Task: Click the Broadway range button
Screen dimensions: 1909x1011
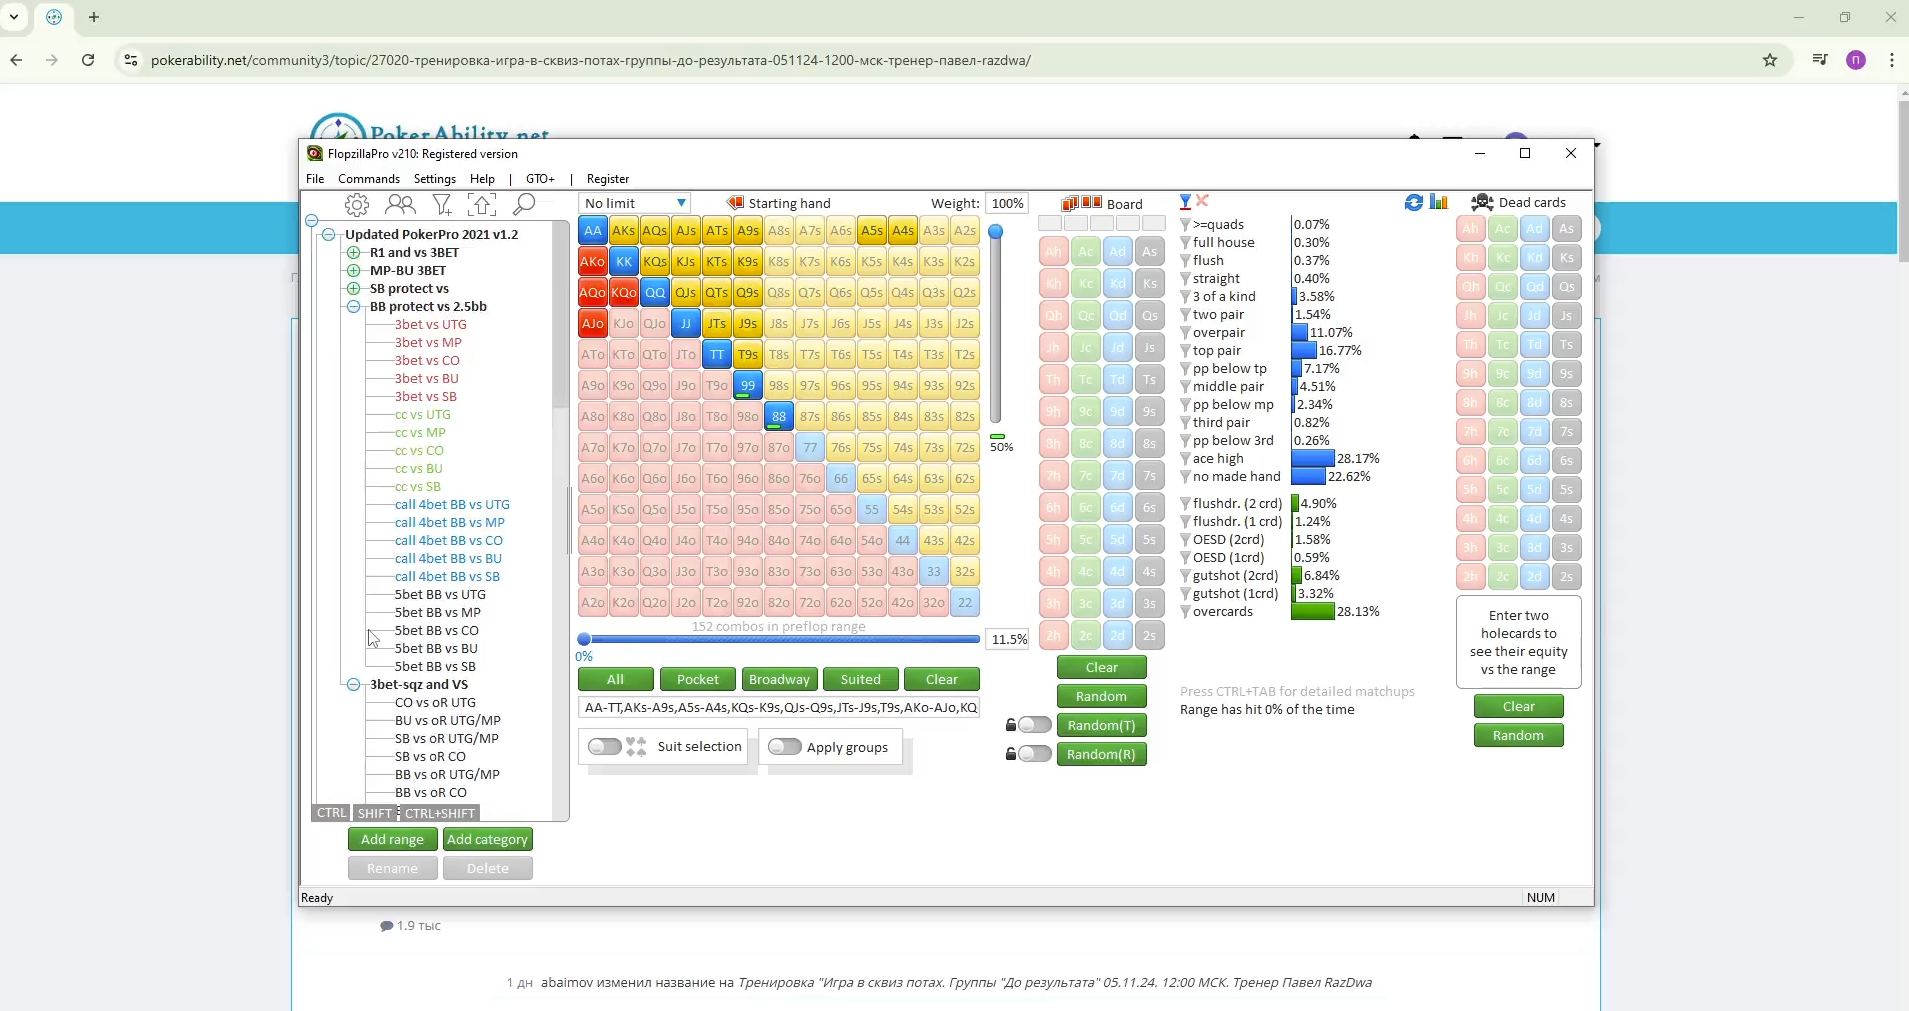Action: tap(779, 680)
